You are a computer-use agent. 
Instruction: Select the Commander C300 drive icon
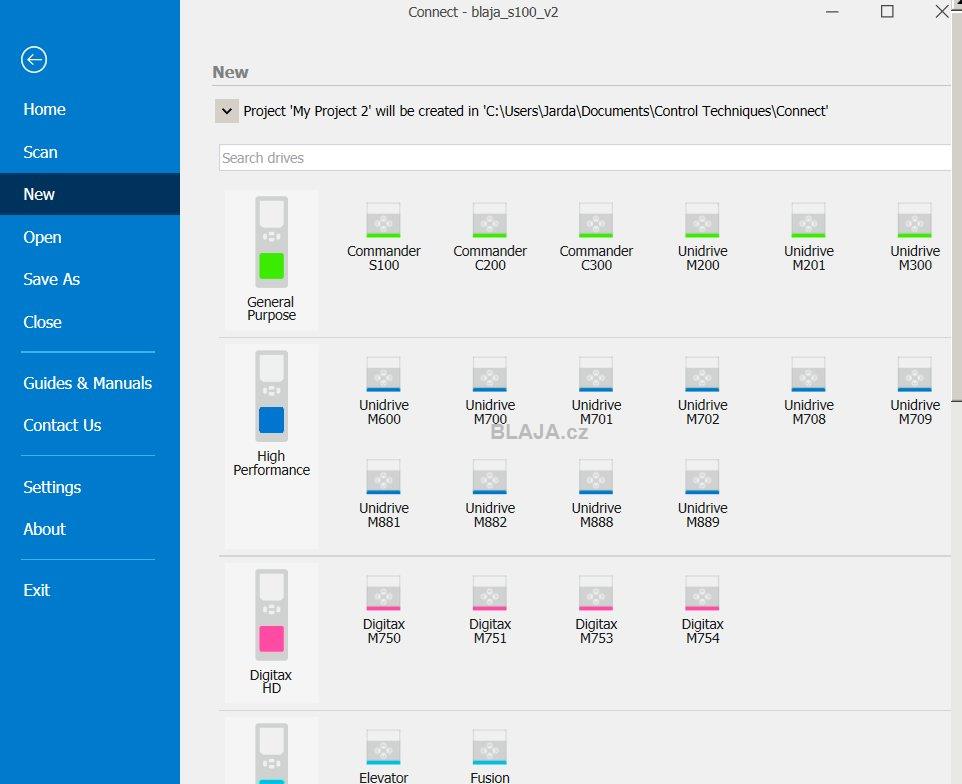(596, 220)
